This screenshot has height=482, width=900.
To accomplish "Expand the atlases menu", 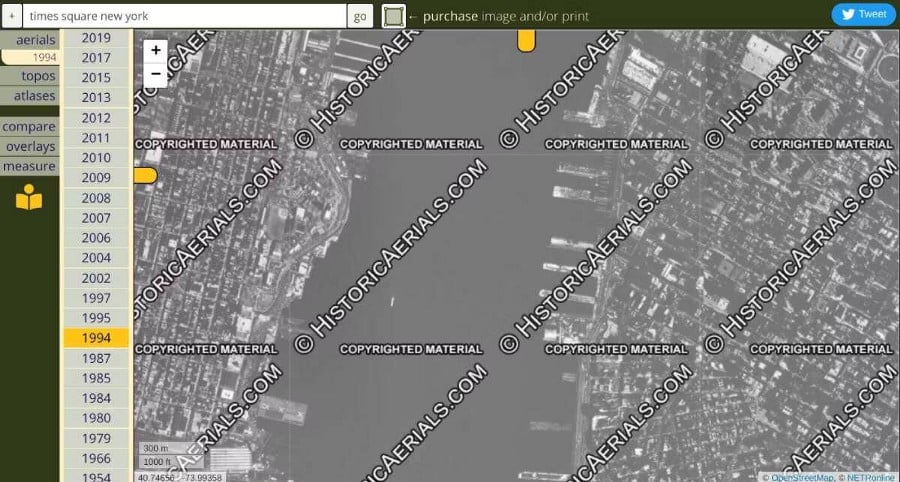I will pos(29,96).
